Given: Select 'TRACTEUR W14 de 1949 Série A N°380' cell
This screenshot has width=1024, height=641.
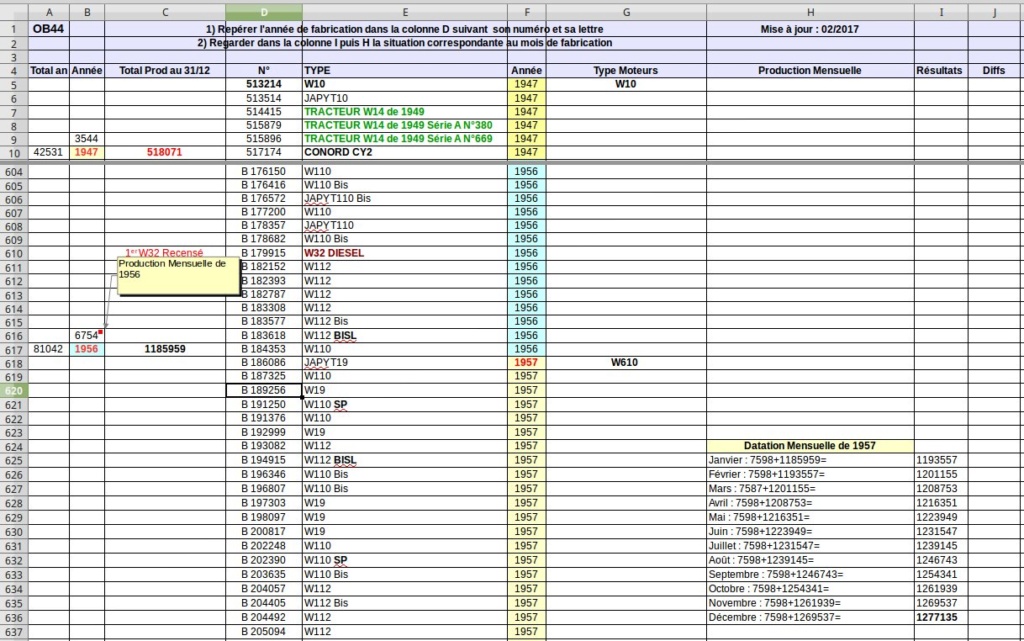Looking at the screenshot, I should (x=405, y=125).
